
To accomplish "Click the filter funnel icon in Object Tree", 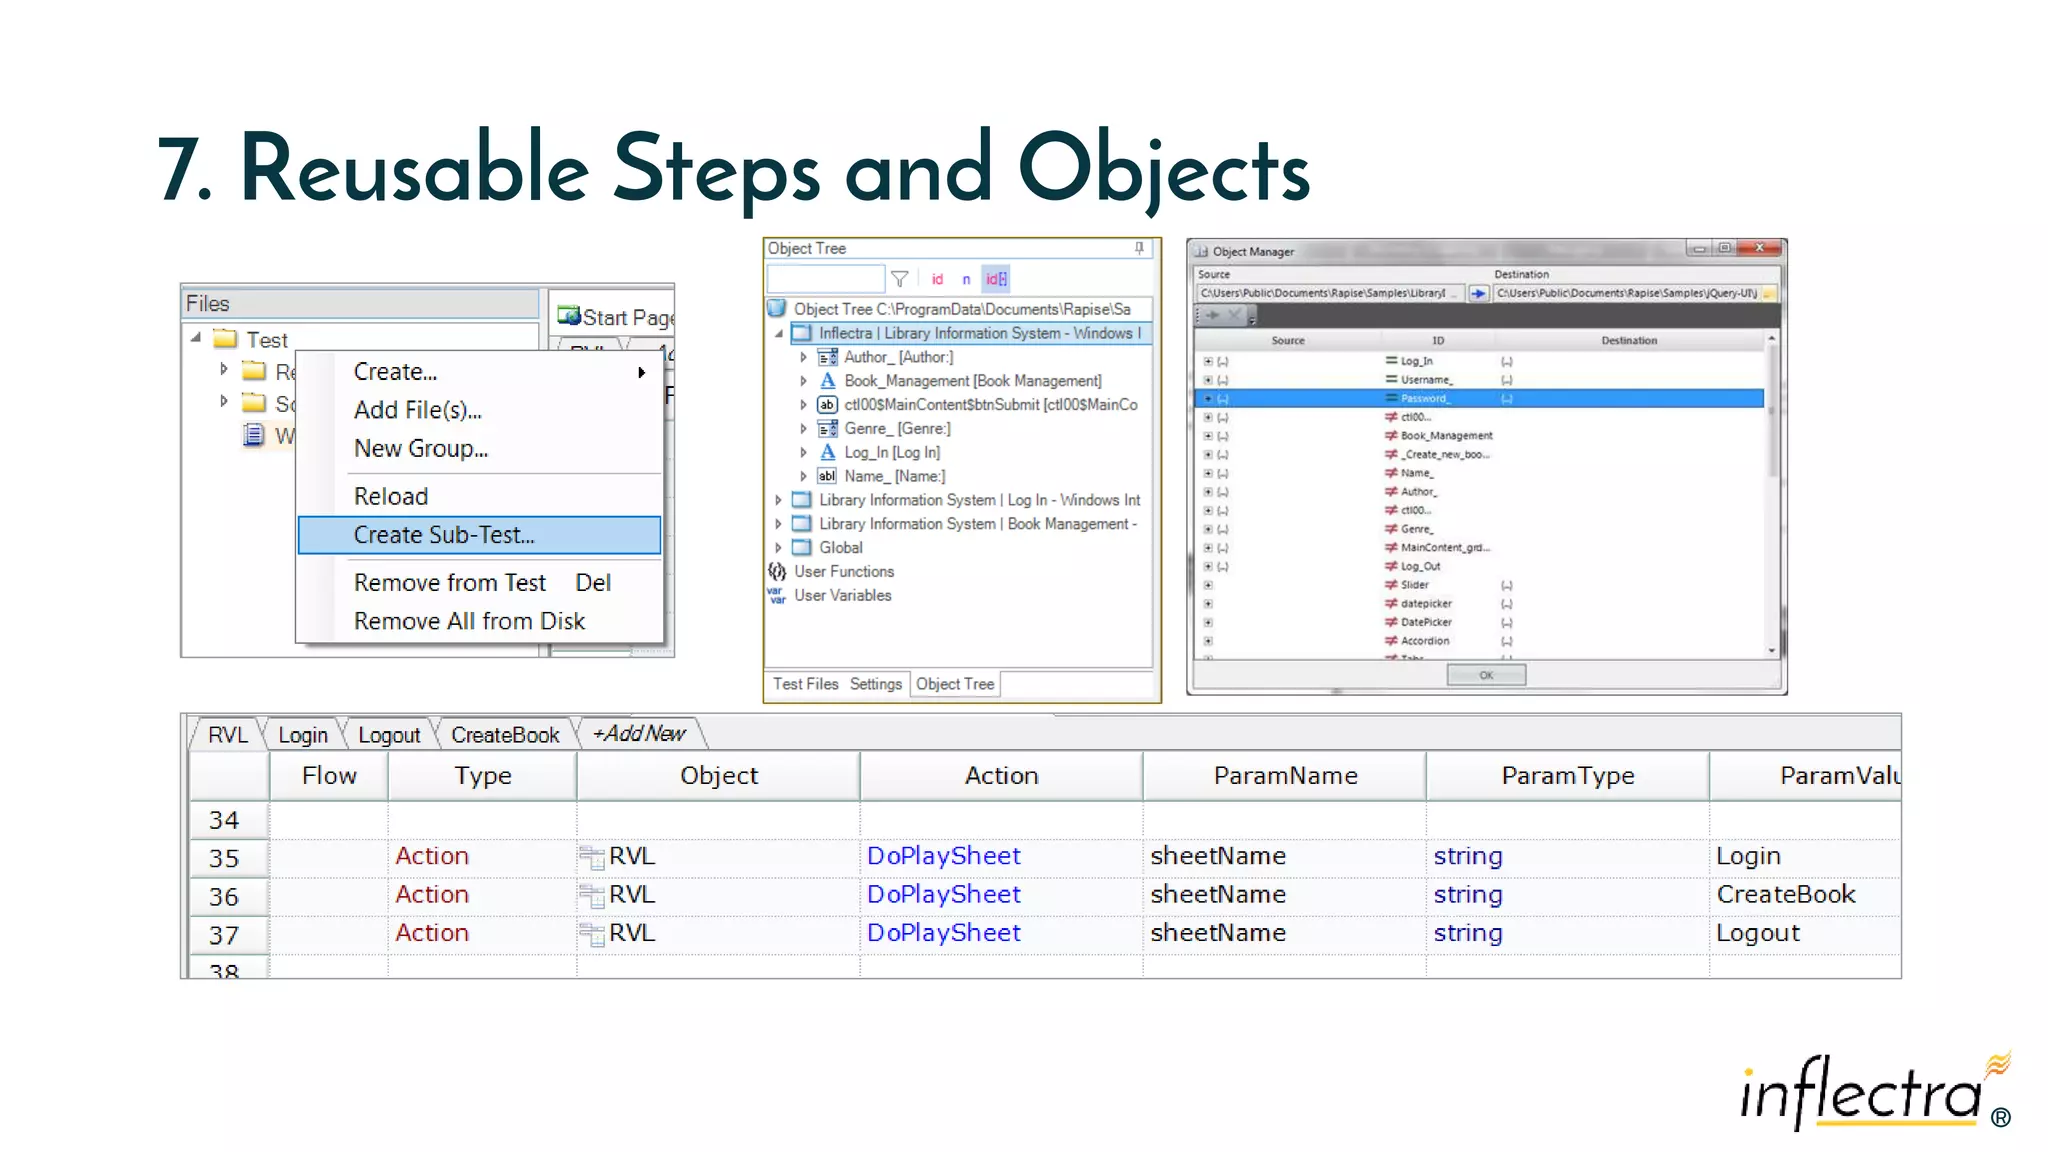I will click(899, 279).
